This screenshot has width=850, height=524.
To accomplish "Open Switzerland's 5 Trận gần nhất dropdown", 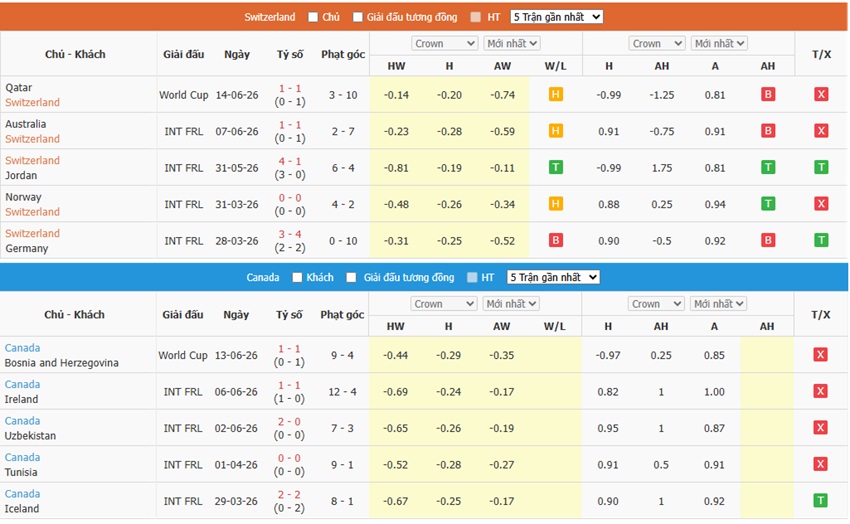I will (557, 17).
